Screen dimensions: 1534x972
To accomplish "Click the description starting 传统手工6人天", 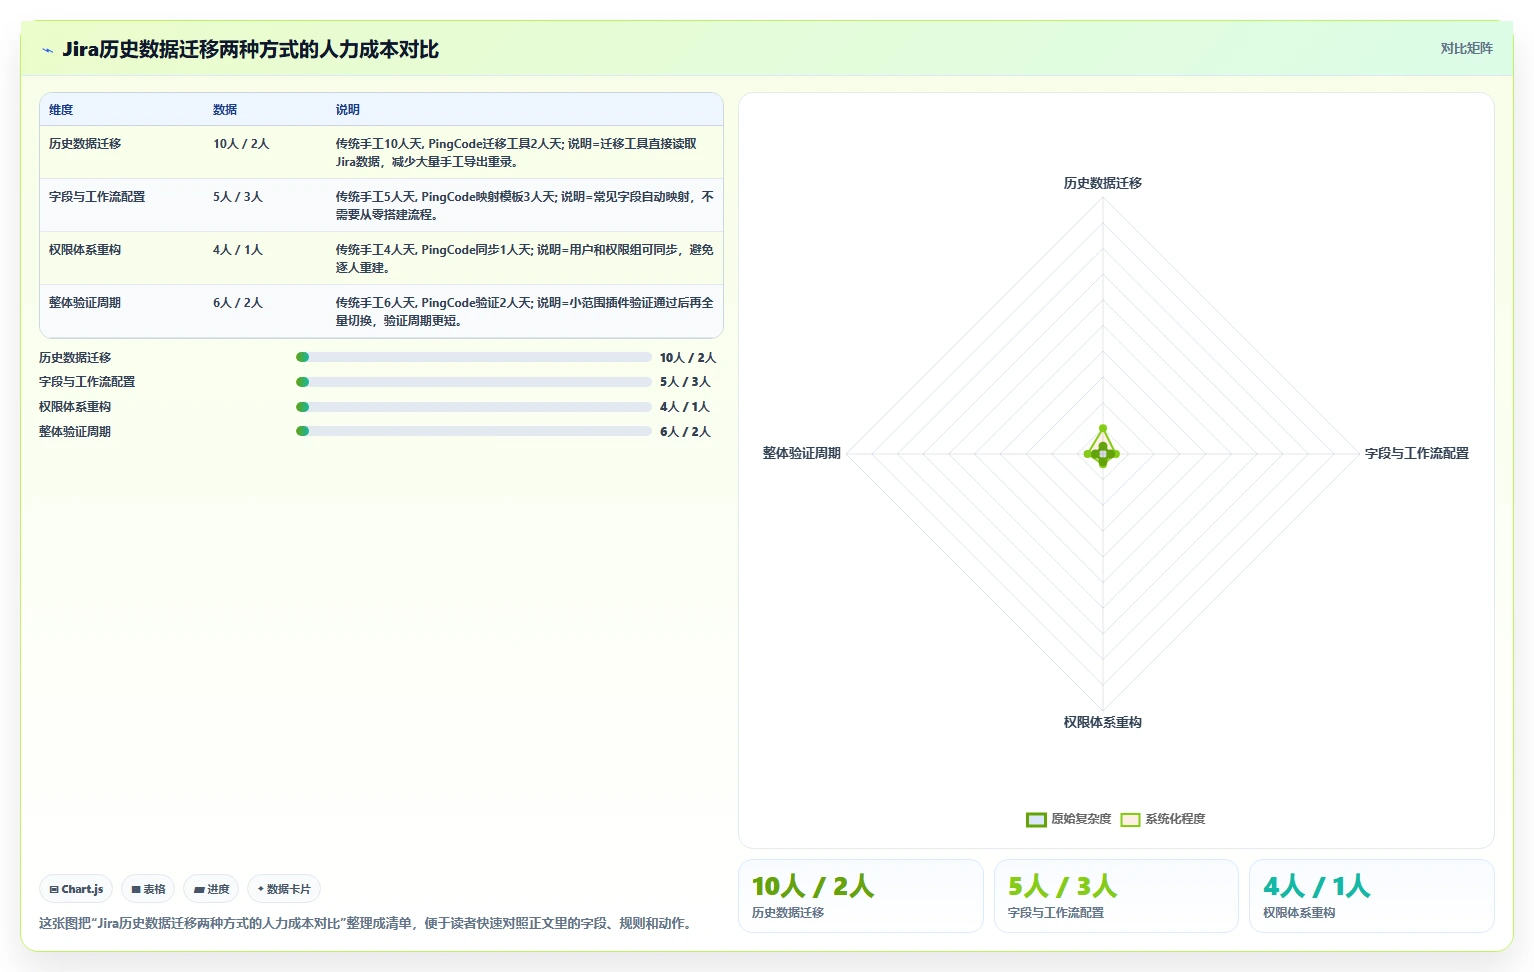I will [524, 312].
